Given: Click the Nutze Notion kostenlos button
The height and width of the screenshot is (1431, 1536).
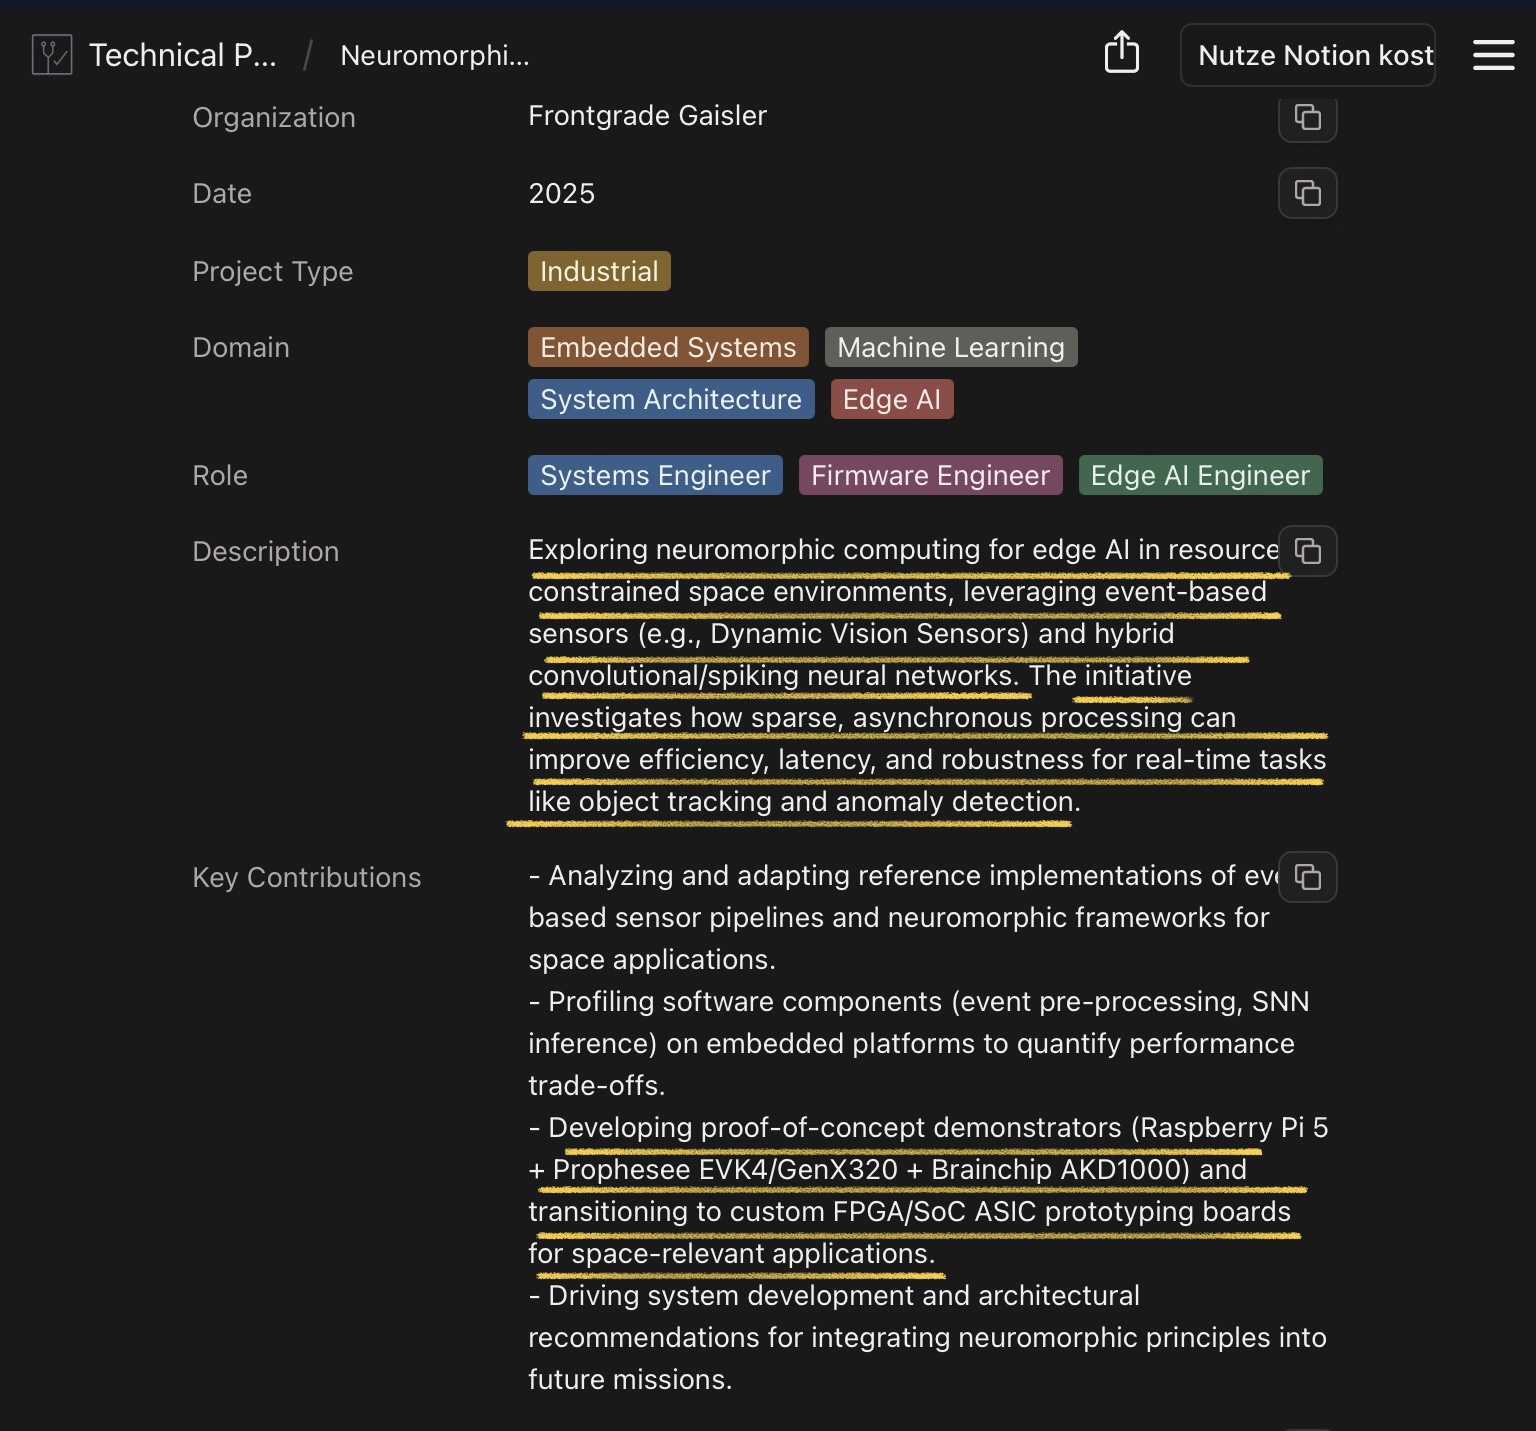Looking at the screenshot, I should click(1307, 55).
